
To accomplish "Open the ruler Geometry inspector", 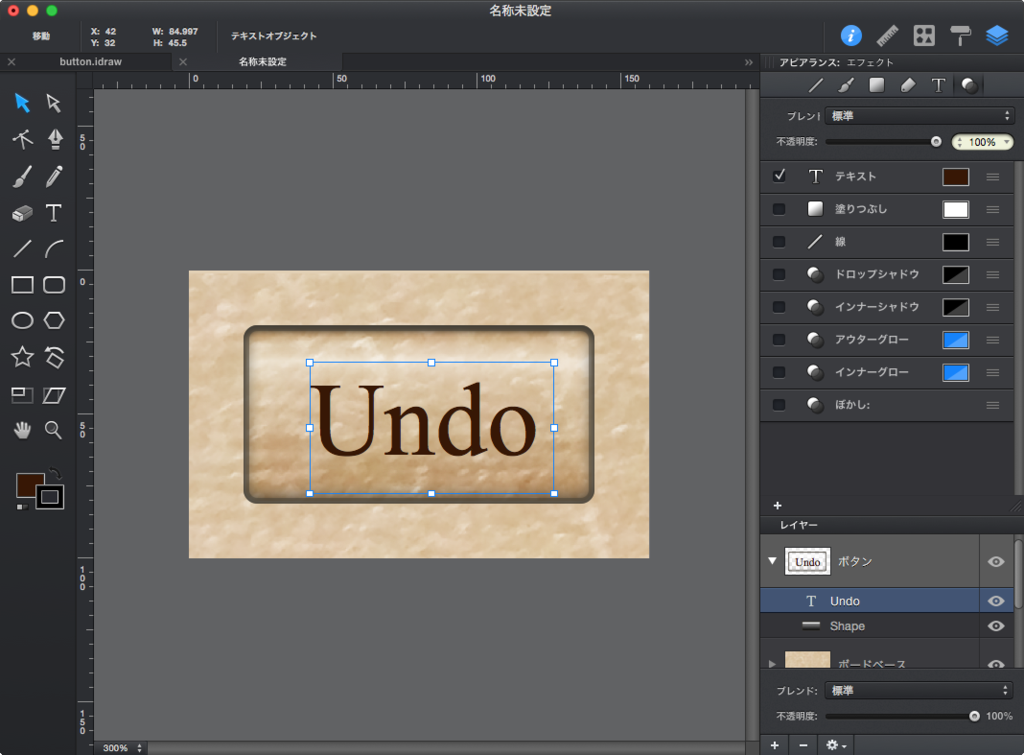I will coord(888,35).
